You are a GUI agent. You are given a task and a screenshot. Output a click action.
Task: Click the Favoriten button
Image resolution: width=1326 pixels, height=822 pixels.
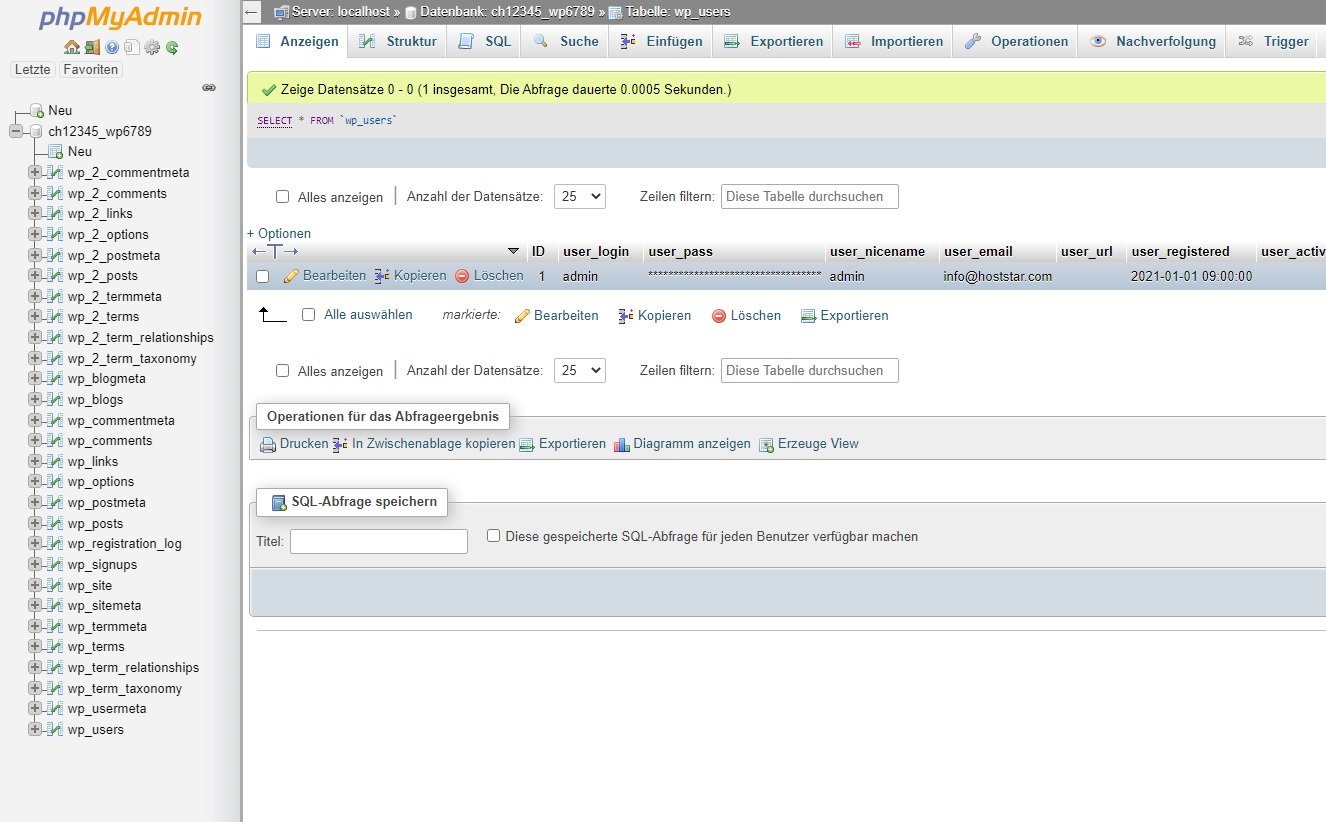(91, 69)
